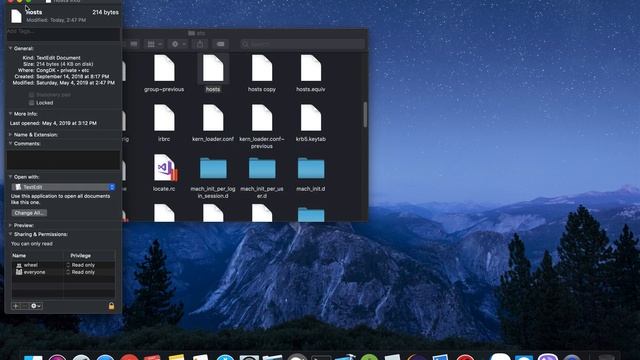
Task: Select the mach_init_per_user.d folder
Action: coord(262,168)
